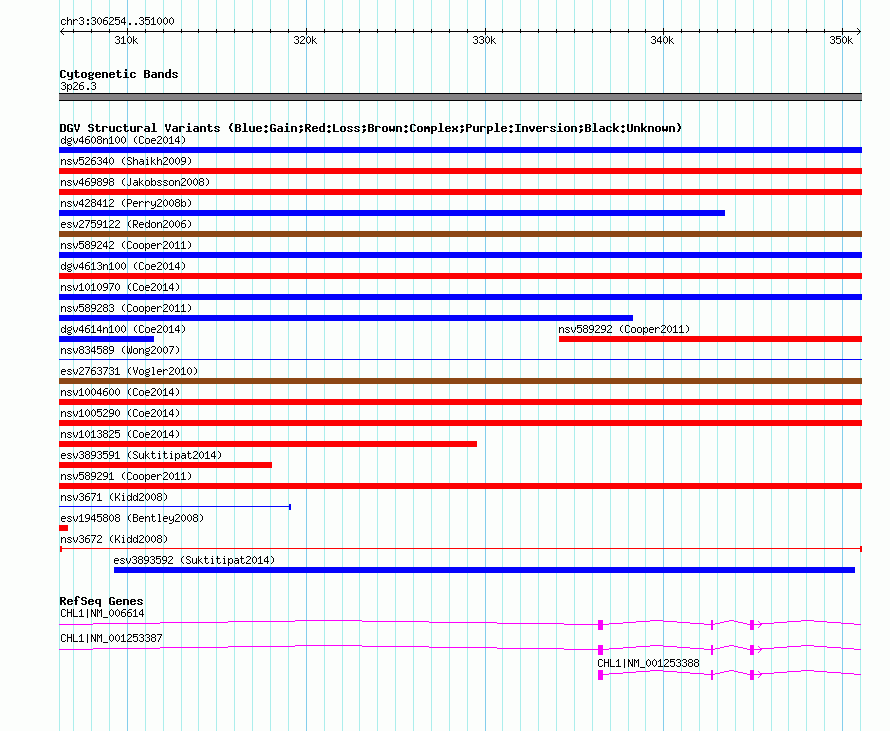Click dgv4613n100 (Coe2014) variant label
The image size is (890, 731).
[123, 266]
